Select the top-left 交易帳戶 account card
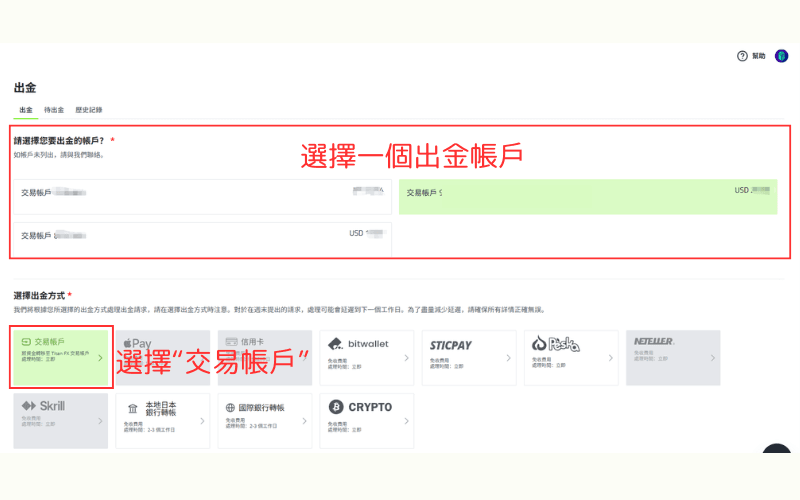The height and width of the screenshot is (500, 800). coord(202,198)
